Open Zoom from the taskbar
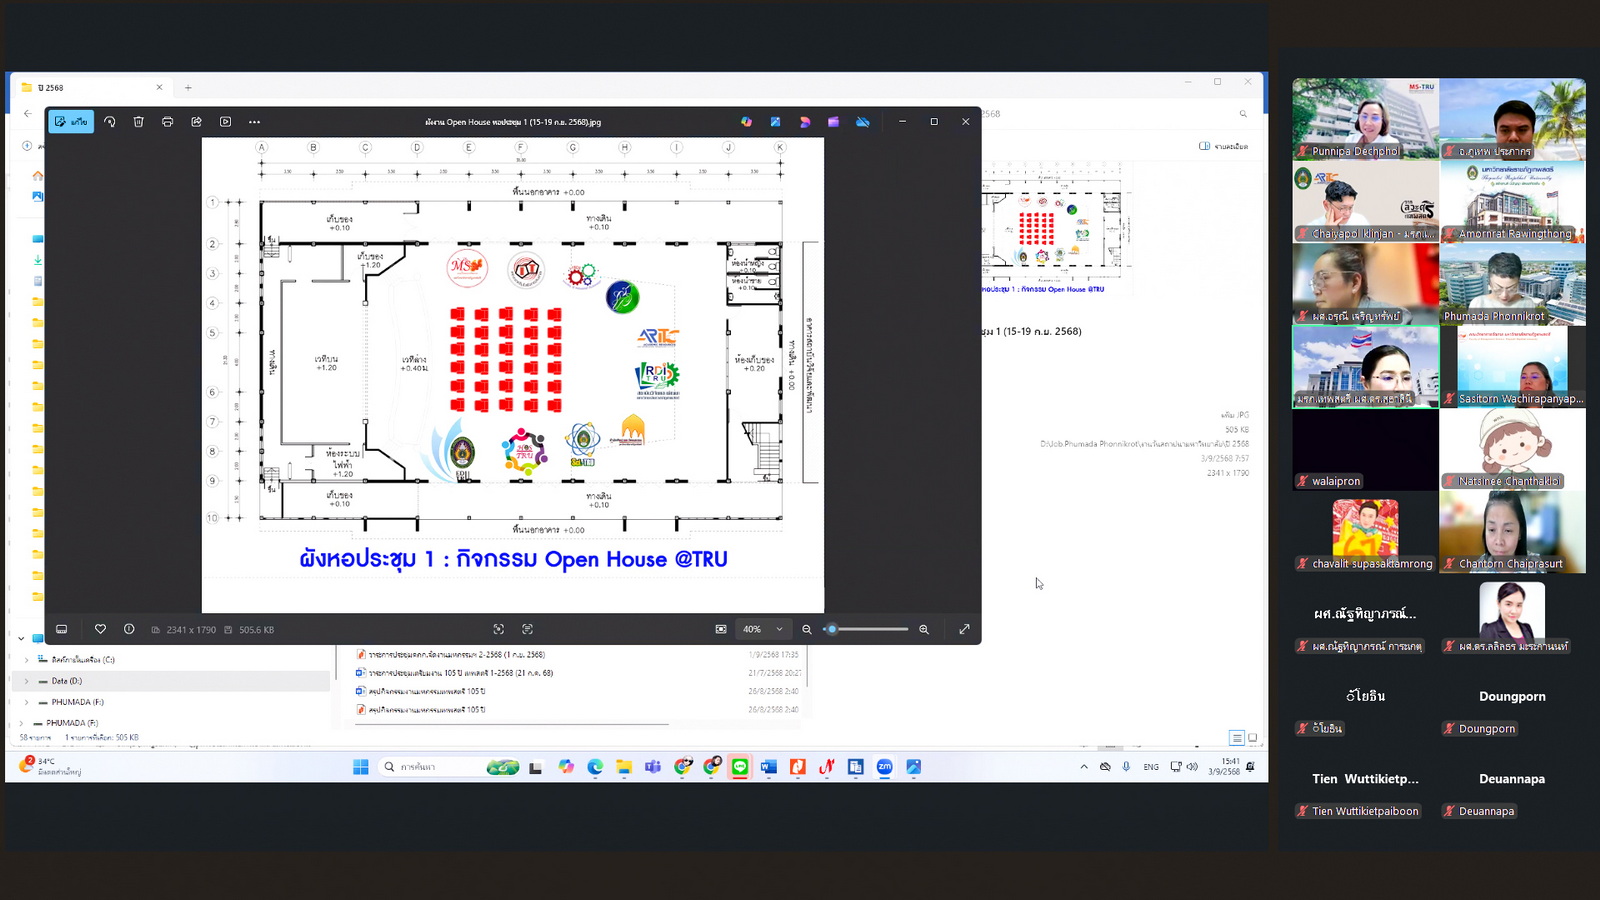 pyautogui.click(x=884, y=767)
